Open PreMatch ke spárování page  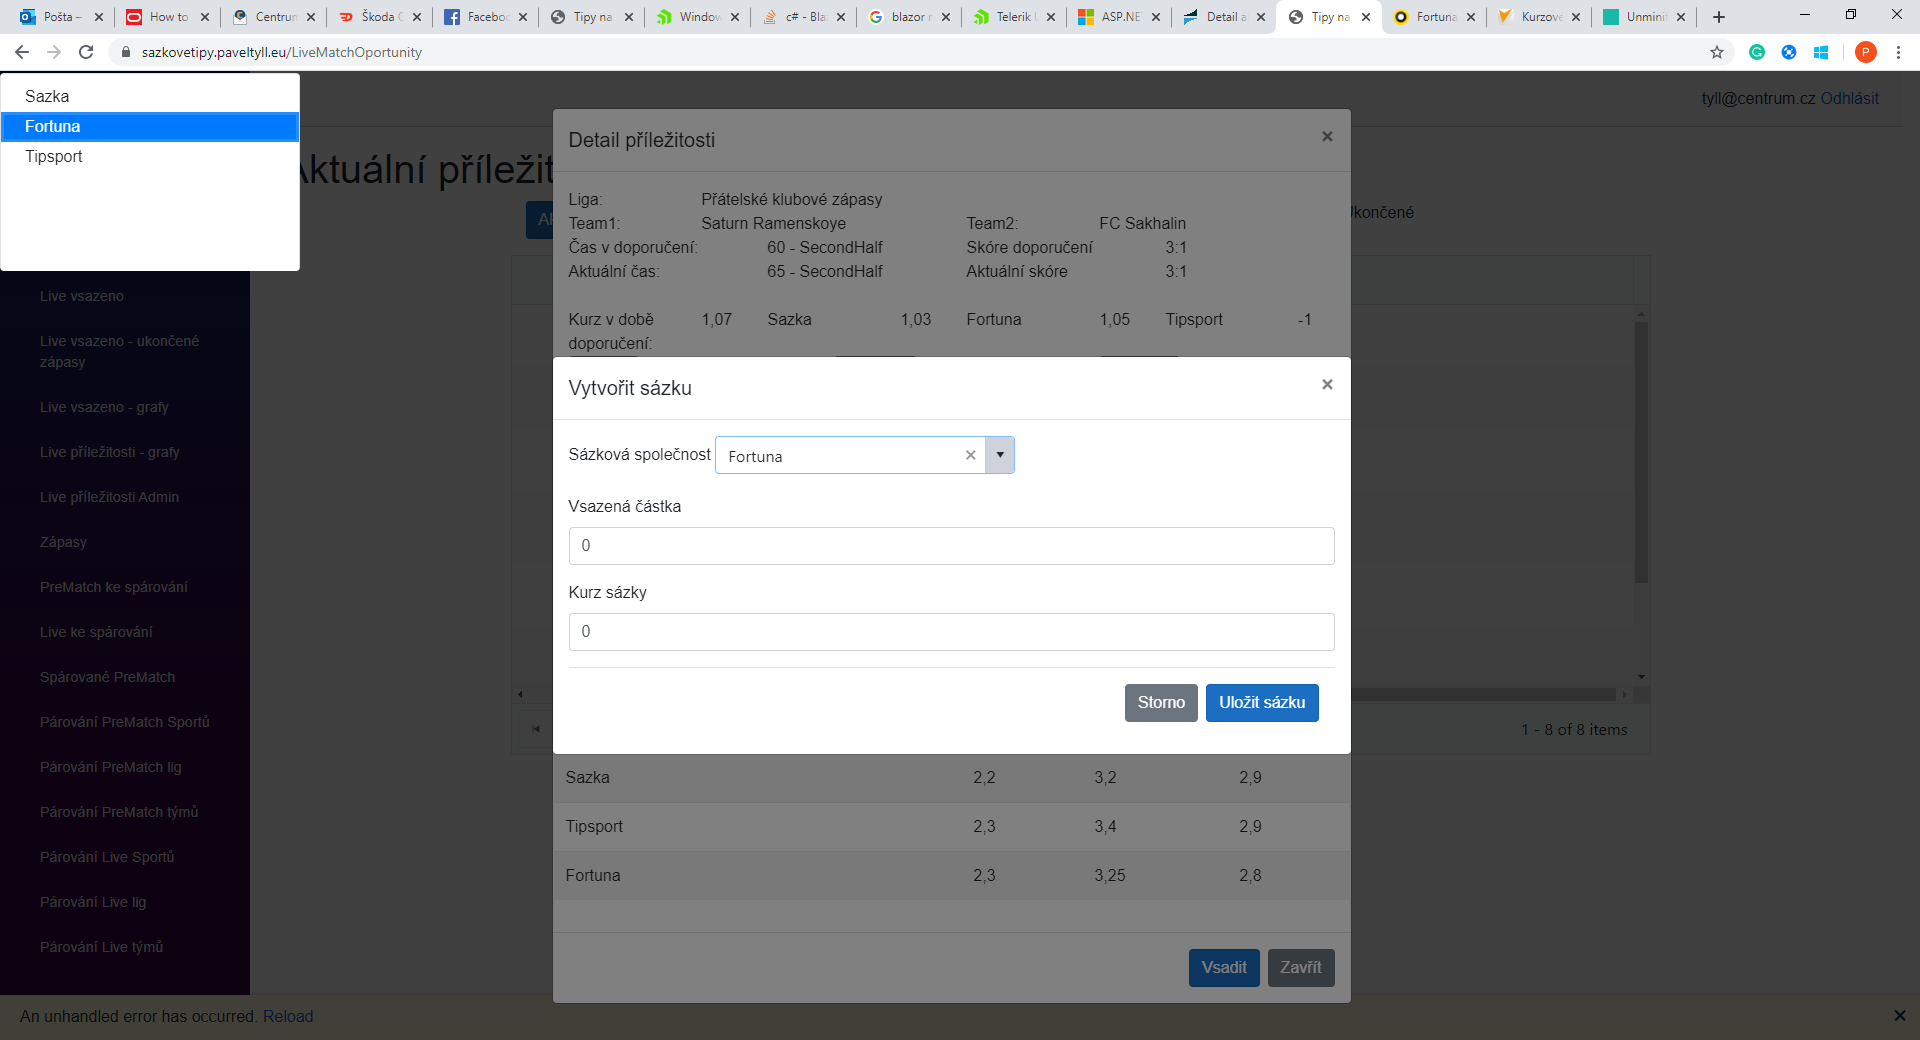114,587
